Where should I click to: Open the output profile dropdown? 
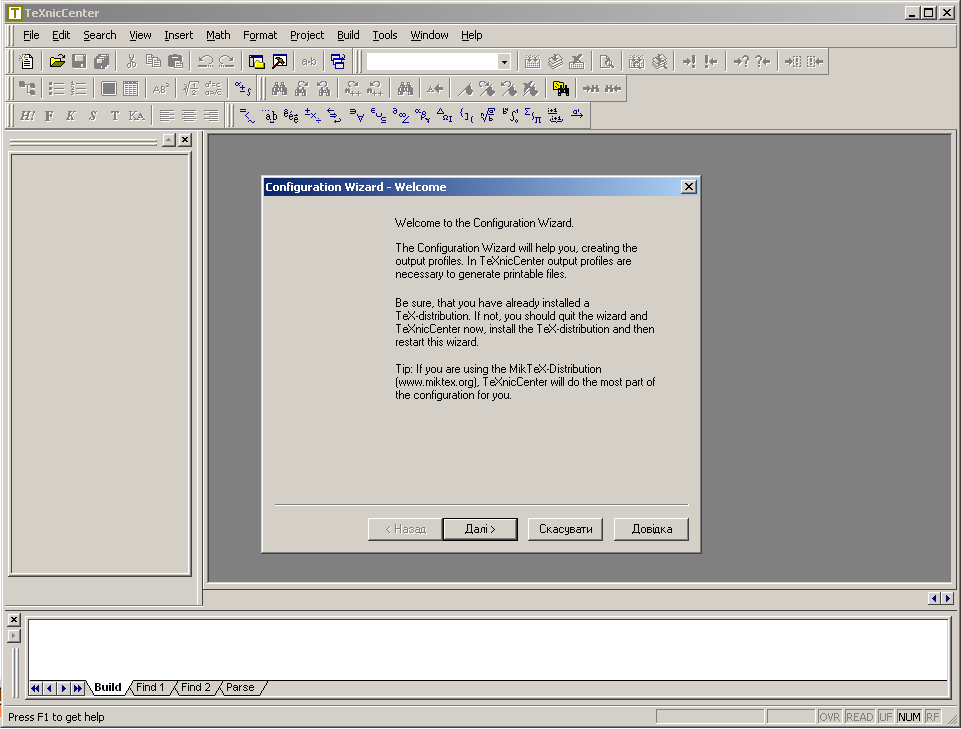pyautogui.click(x=504, y=62)
